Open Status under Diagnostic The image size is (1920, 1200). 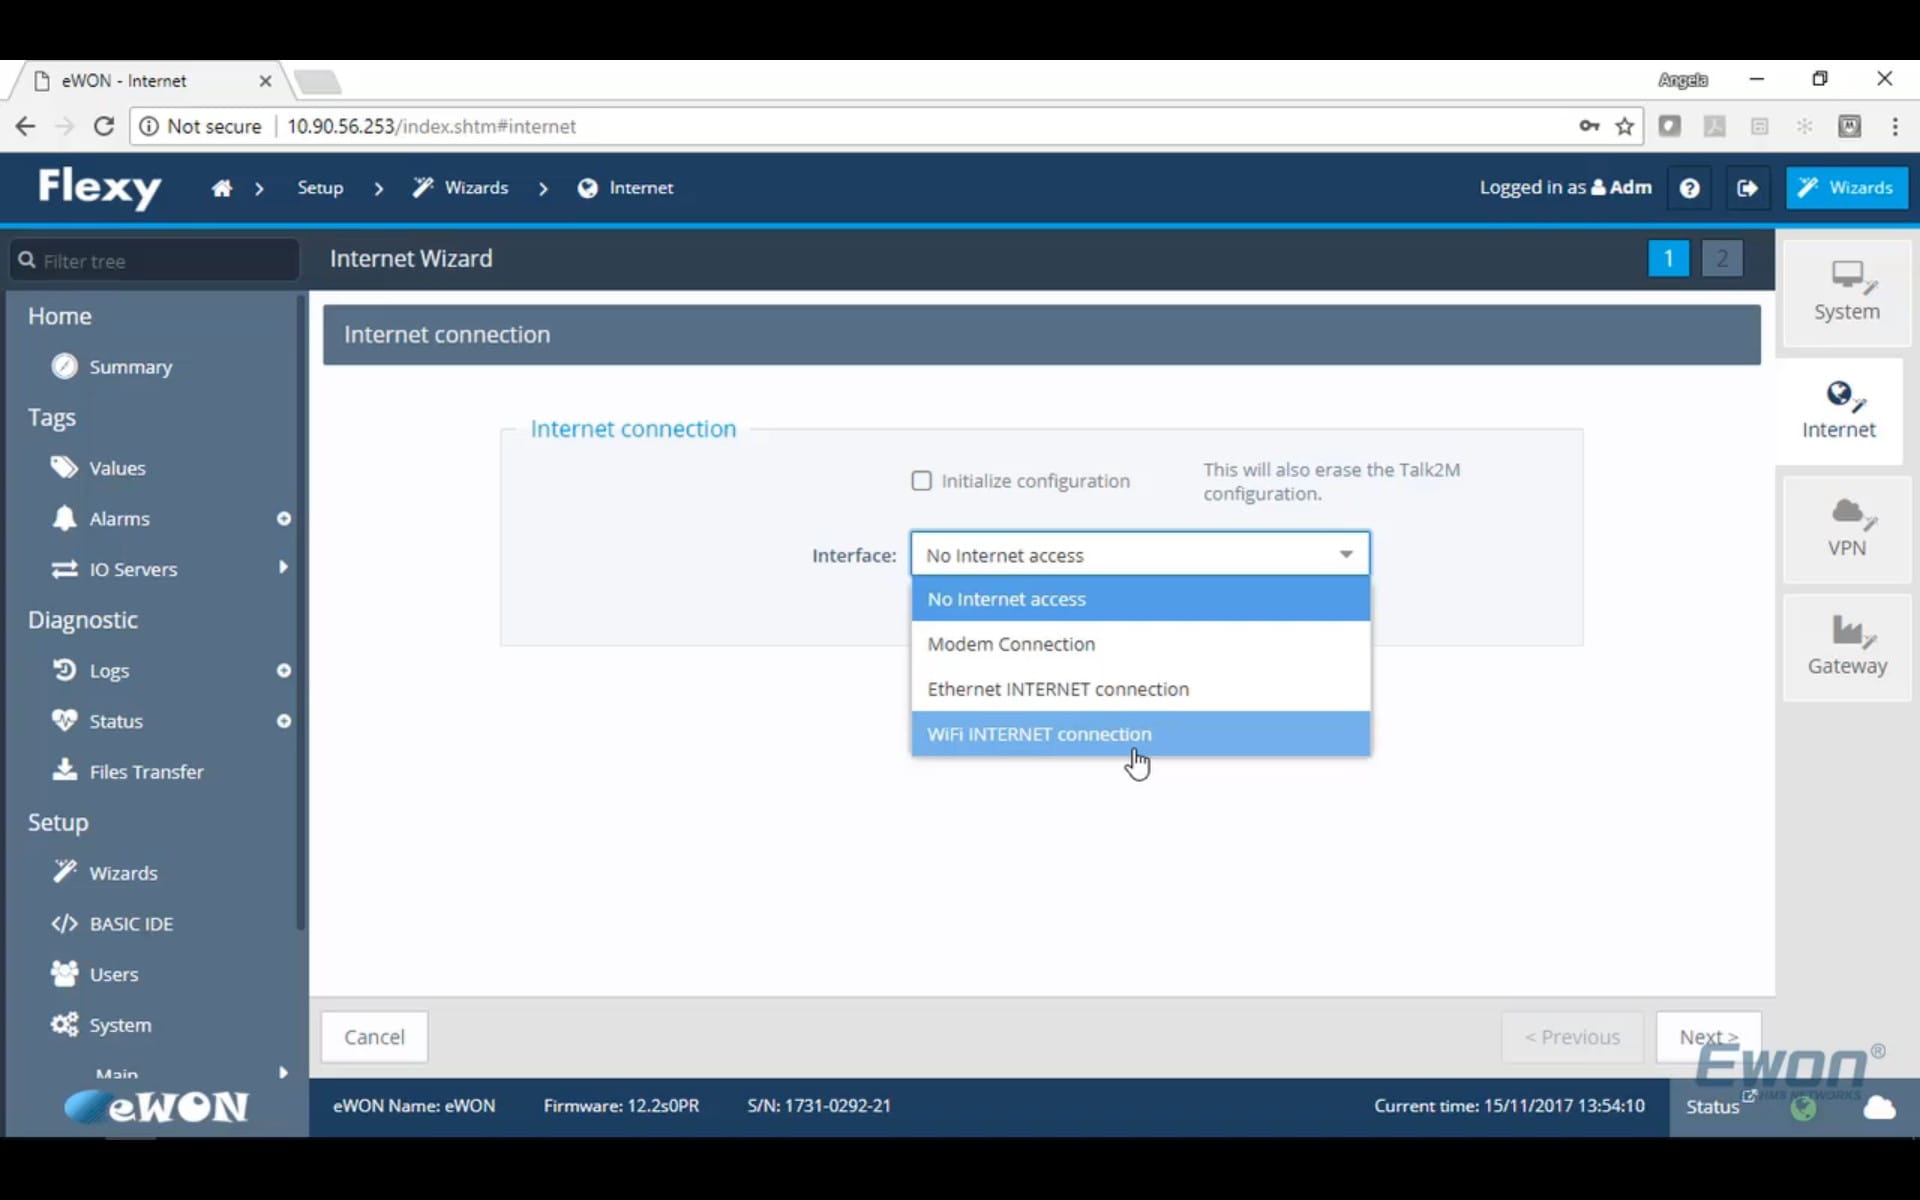coord(116,721)
